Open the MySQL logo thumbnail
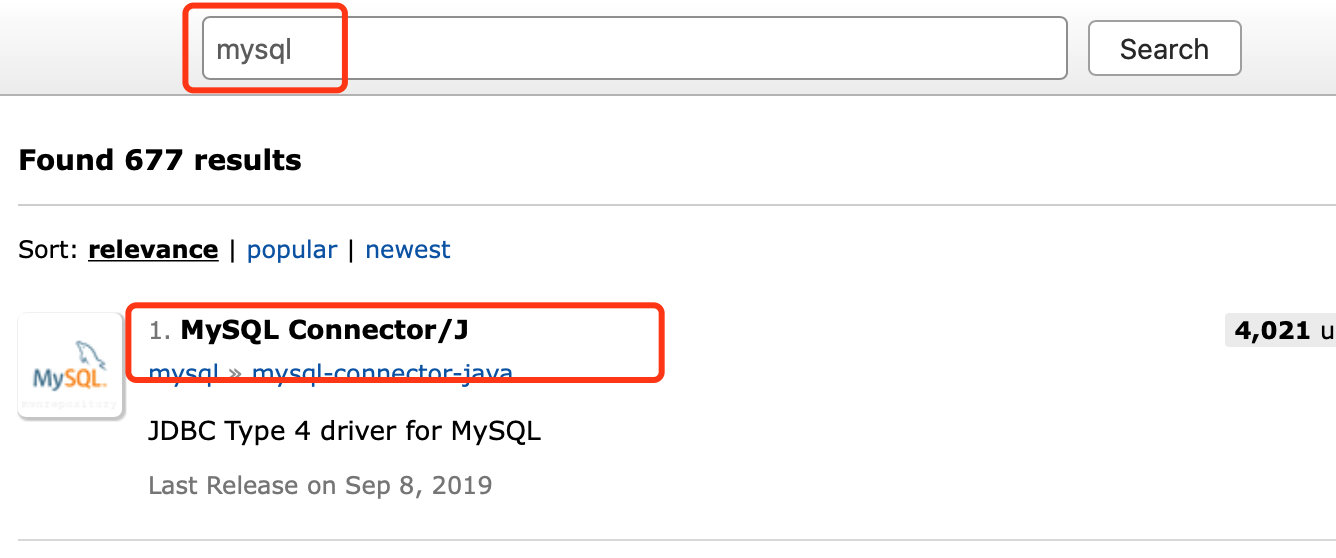Screen dimensions: 1336x558 [x=70, y=365]
